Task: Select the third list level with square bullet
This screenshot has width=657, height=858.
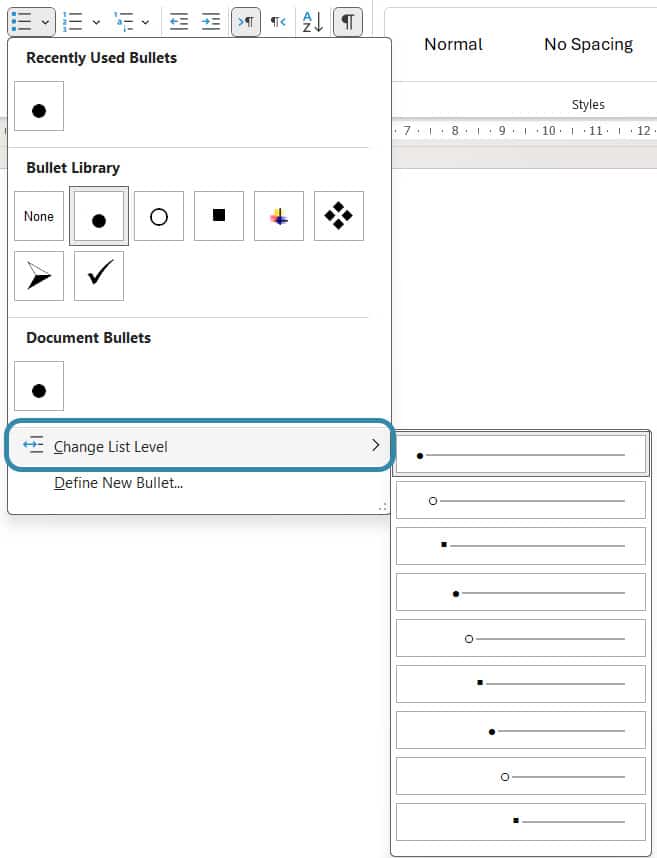Action: click(x=520, y=546)
